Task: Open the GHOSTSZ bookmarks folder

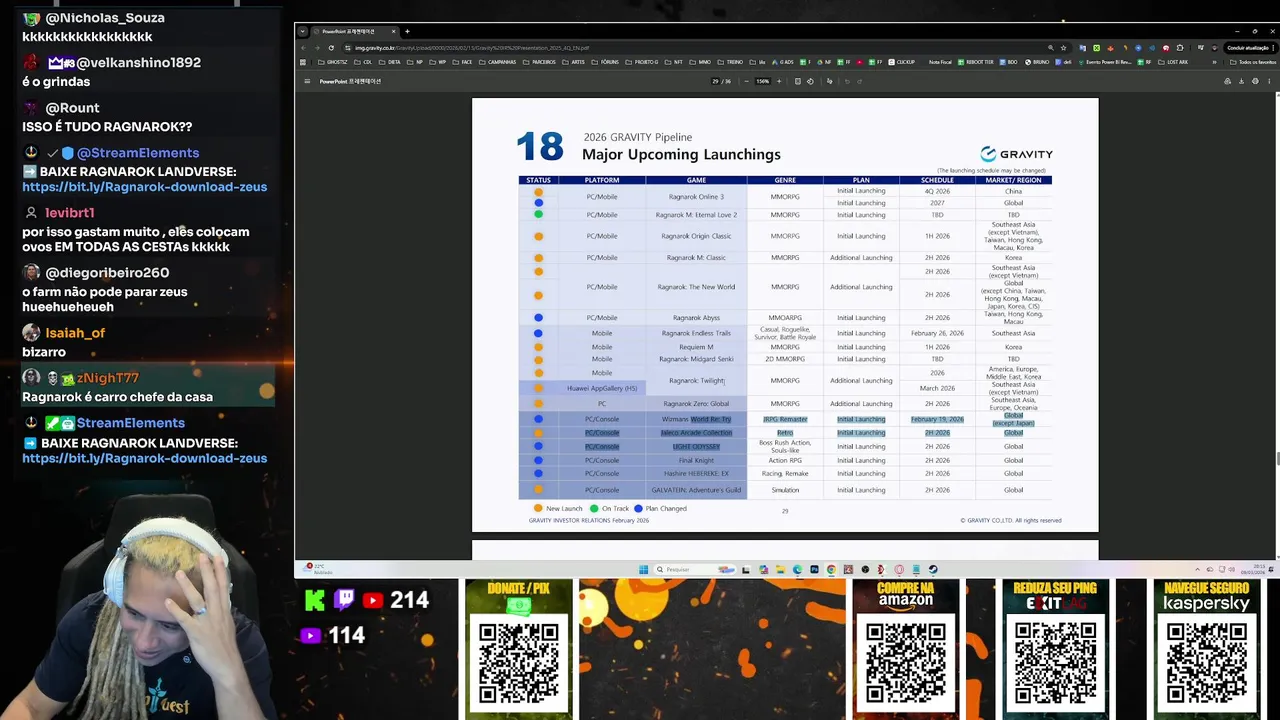Action: pos(333,62)
